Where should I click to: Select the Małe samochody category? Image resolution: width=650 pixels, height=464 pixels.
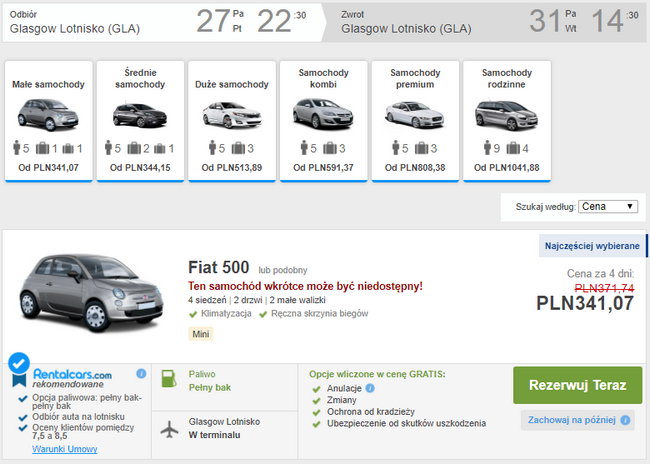(x=49, y=121)
